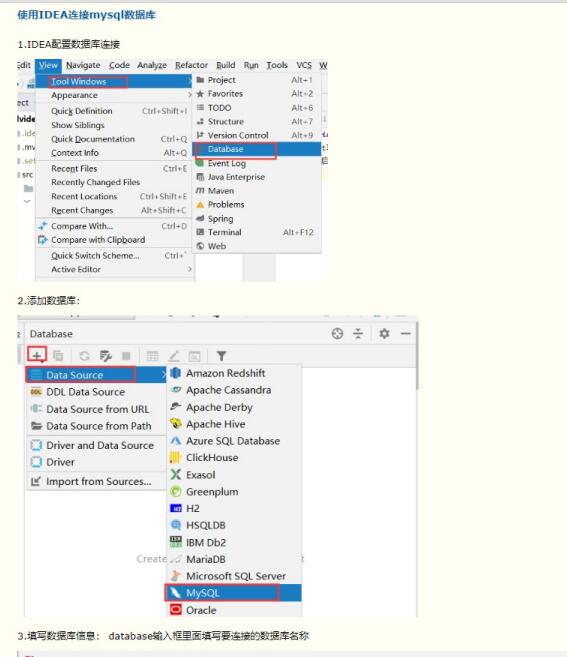Click the Java Enterprise icon
Viewport: 567px width, 657px height.
(200, 177)
